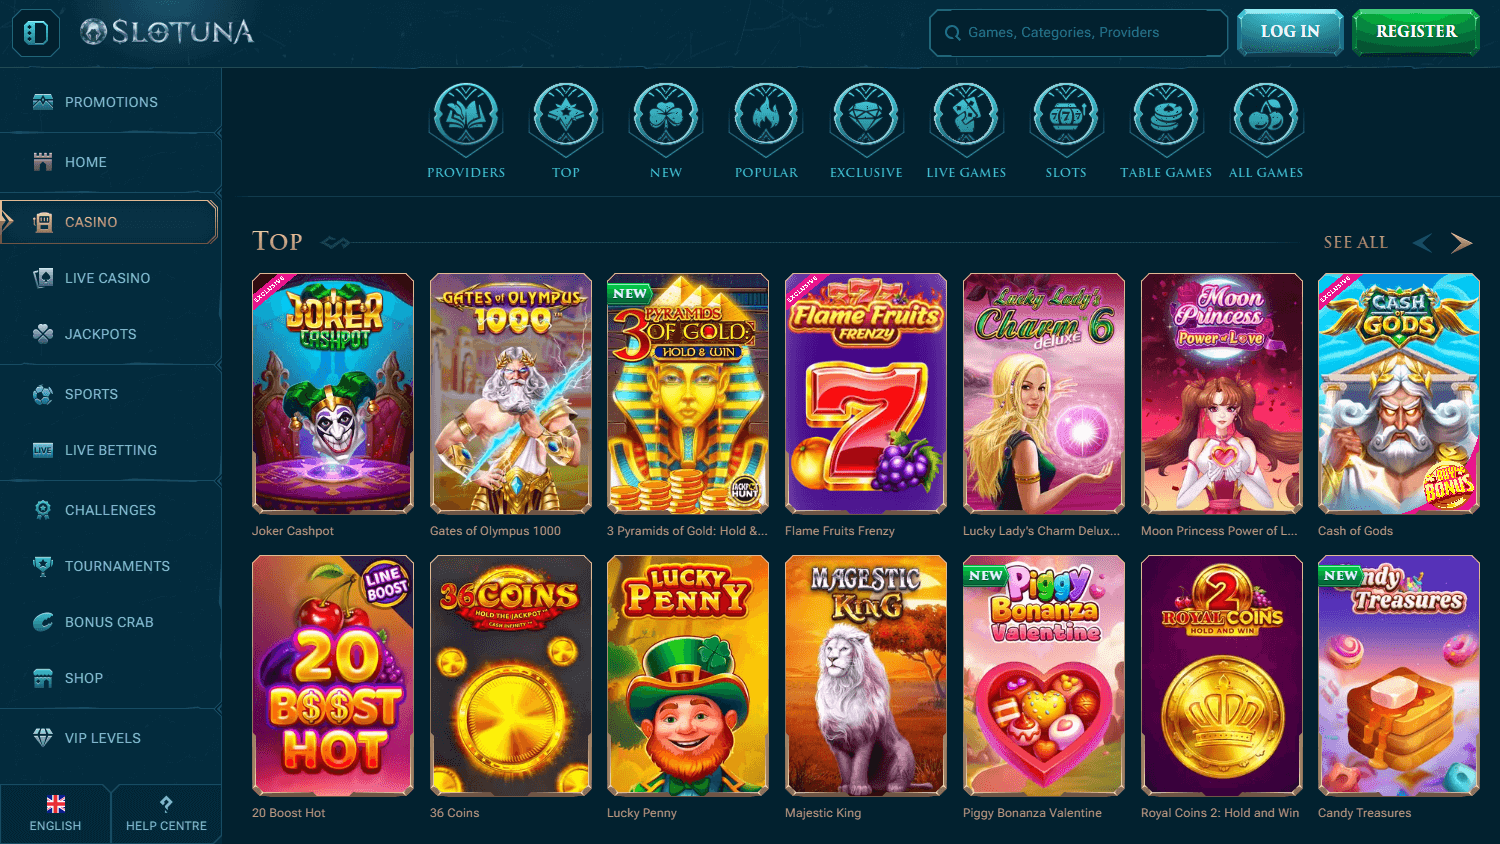Image resolution: width=1500 pixels, height=844 pixels.
Task: Open the Bonus Crab menu item
Action: tap(110, 622)
